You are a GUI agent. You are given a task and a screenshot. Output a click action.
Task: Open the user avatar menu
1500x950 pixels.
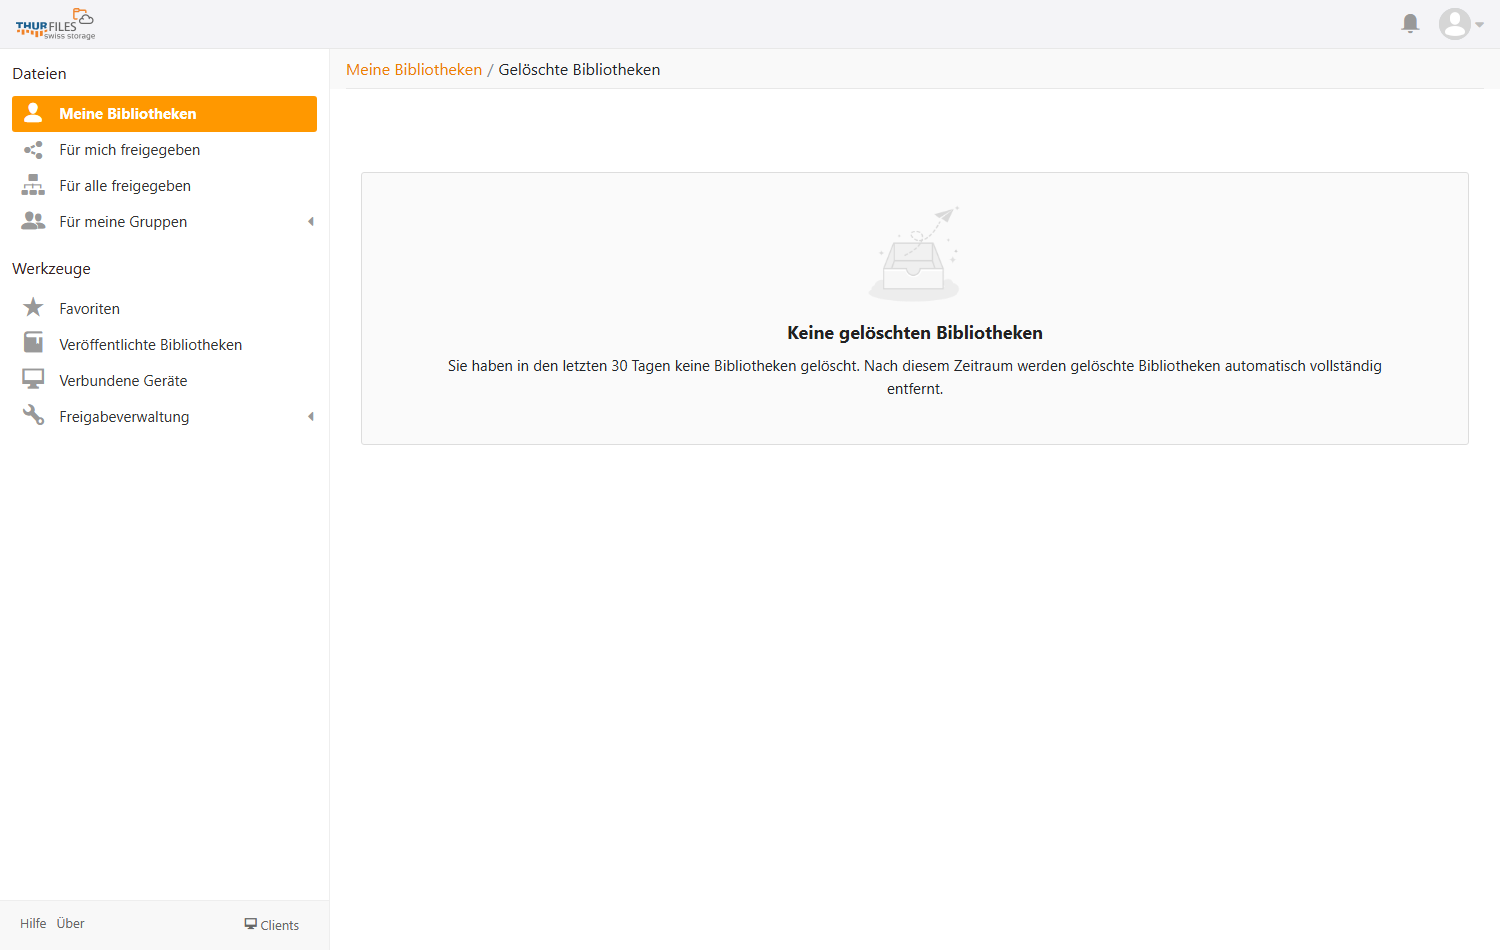[1460, 24]
